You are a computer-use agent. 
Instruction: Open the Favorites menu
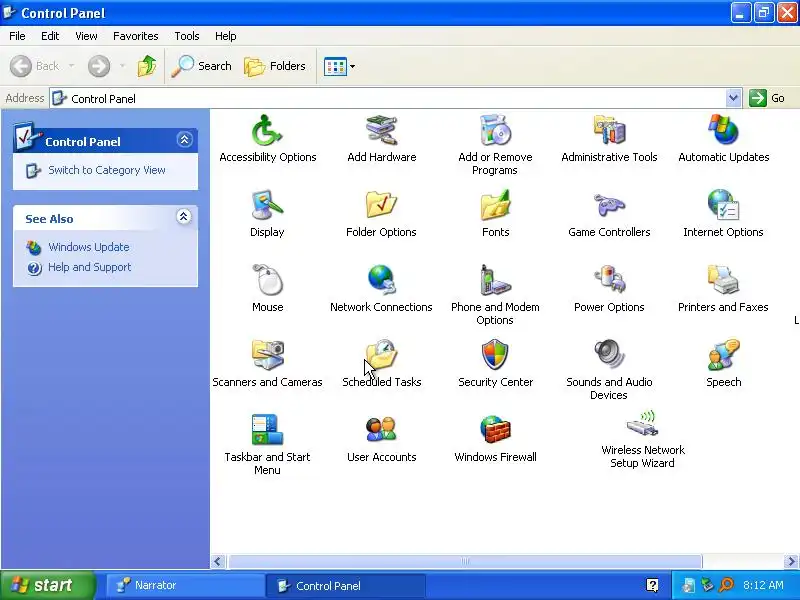tap(136, 36)
